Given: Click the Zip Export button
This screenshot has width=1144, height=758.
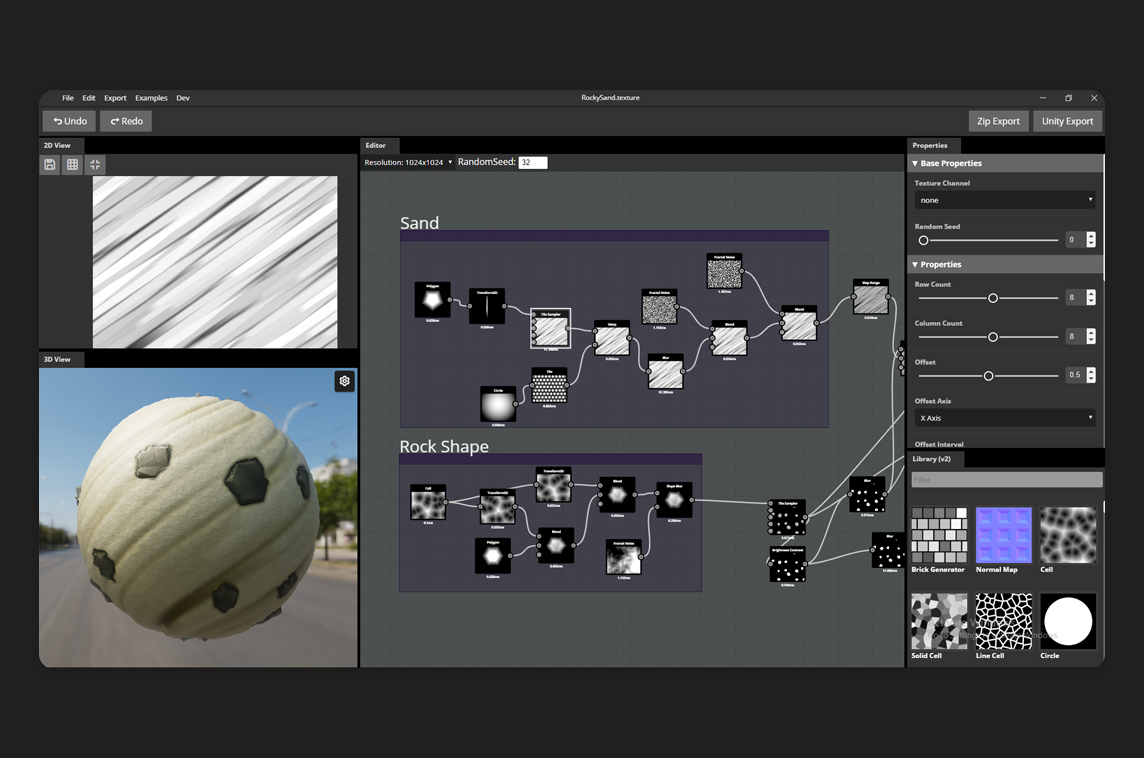Looking at the screenshot, I should [998, 121].
